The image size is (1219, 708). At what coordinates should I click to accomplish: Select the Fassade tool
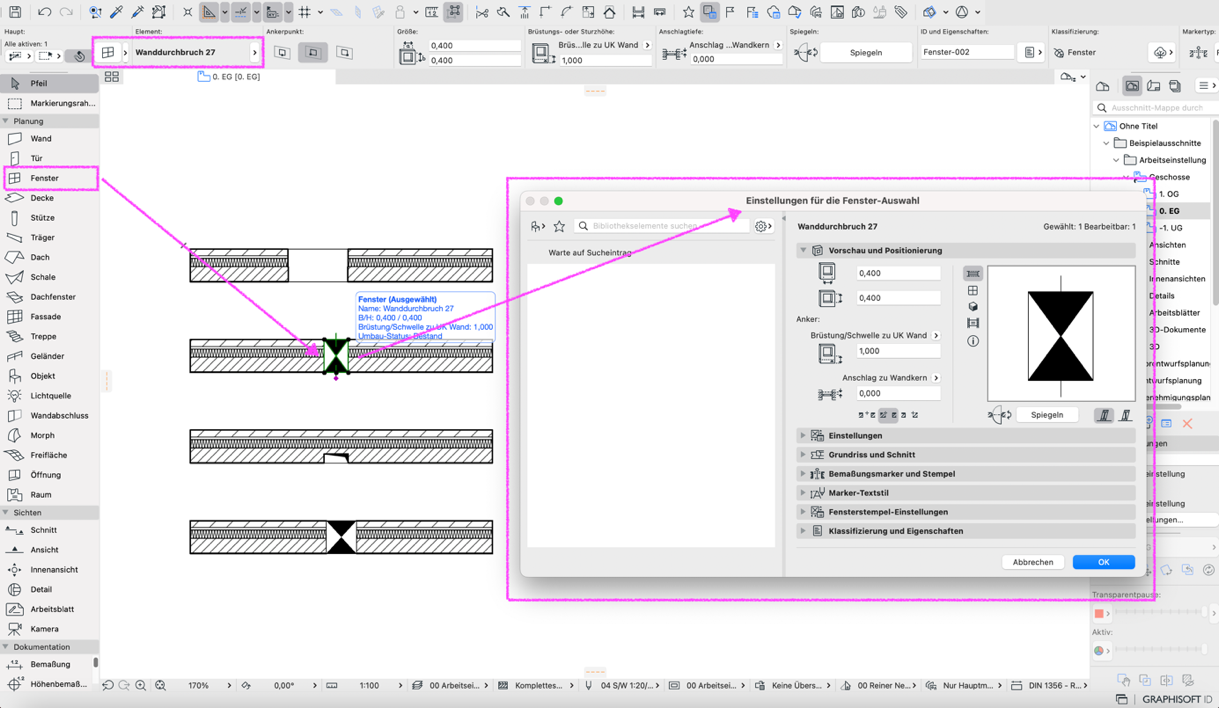[x=49, y=316]
